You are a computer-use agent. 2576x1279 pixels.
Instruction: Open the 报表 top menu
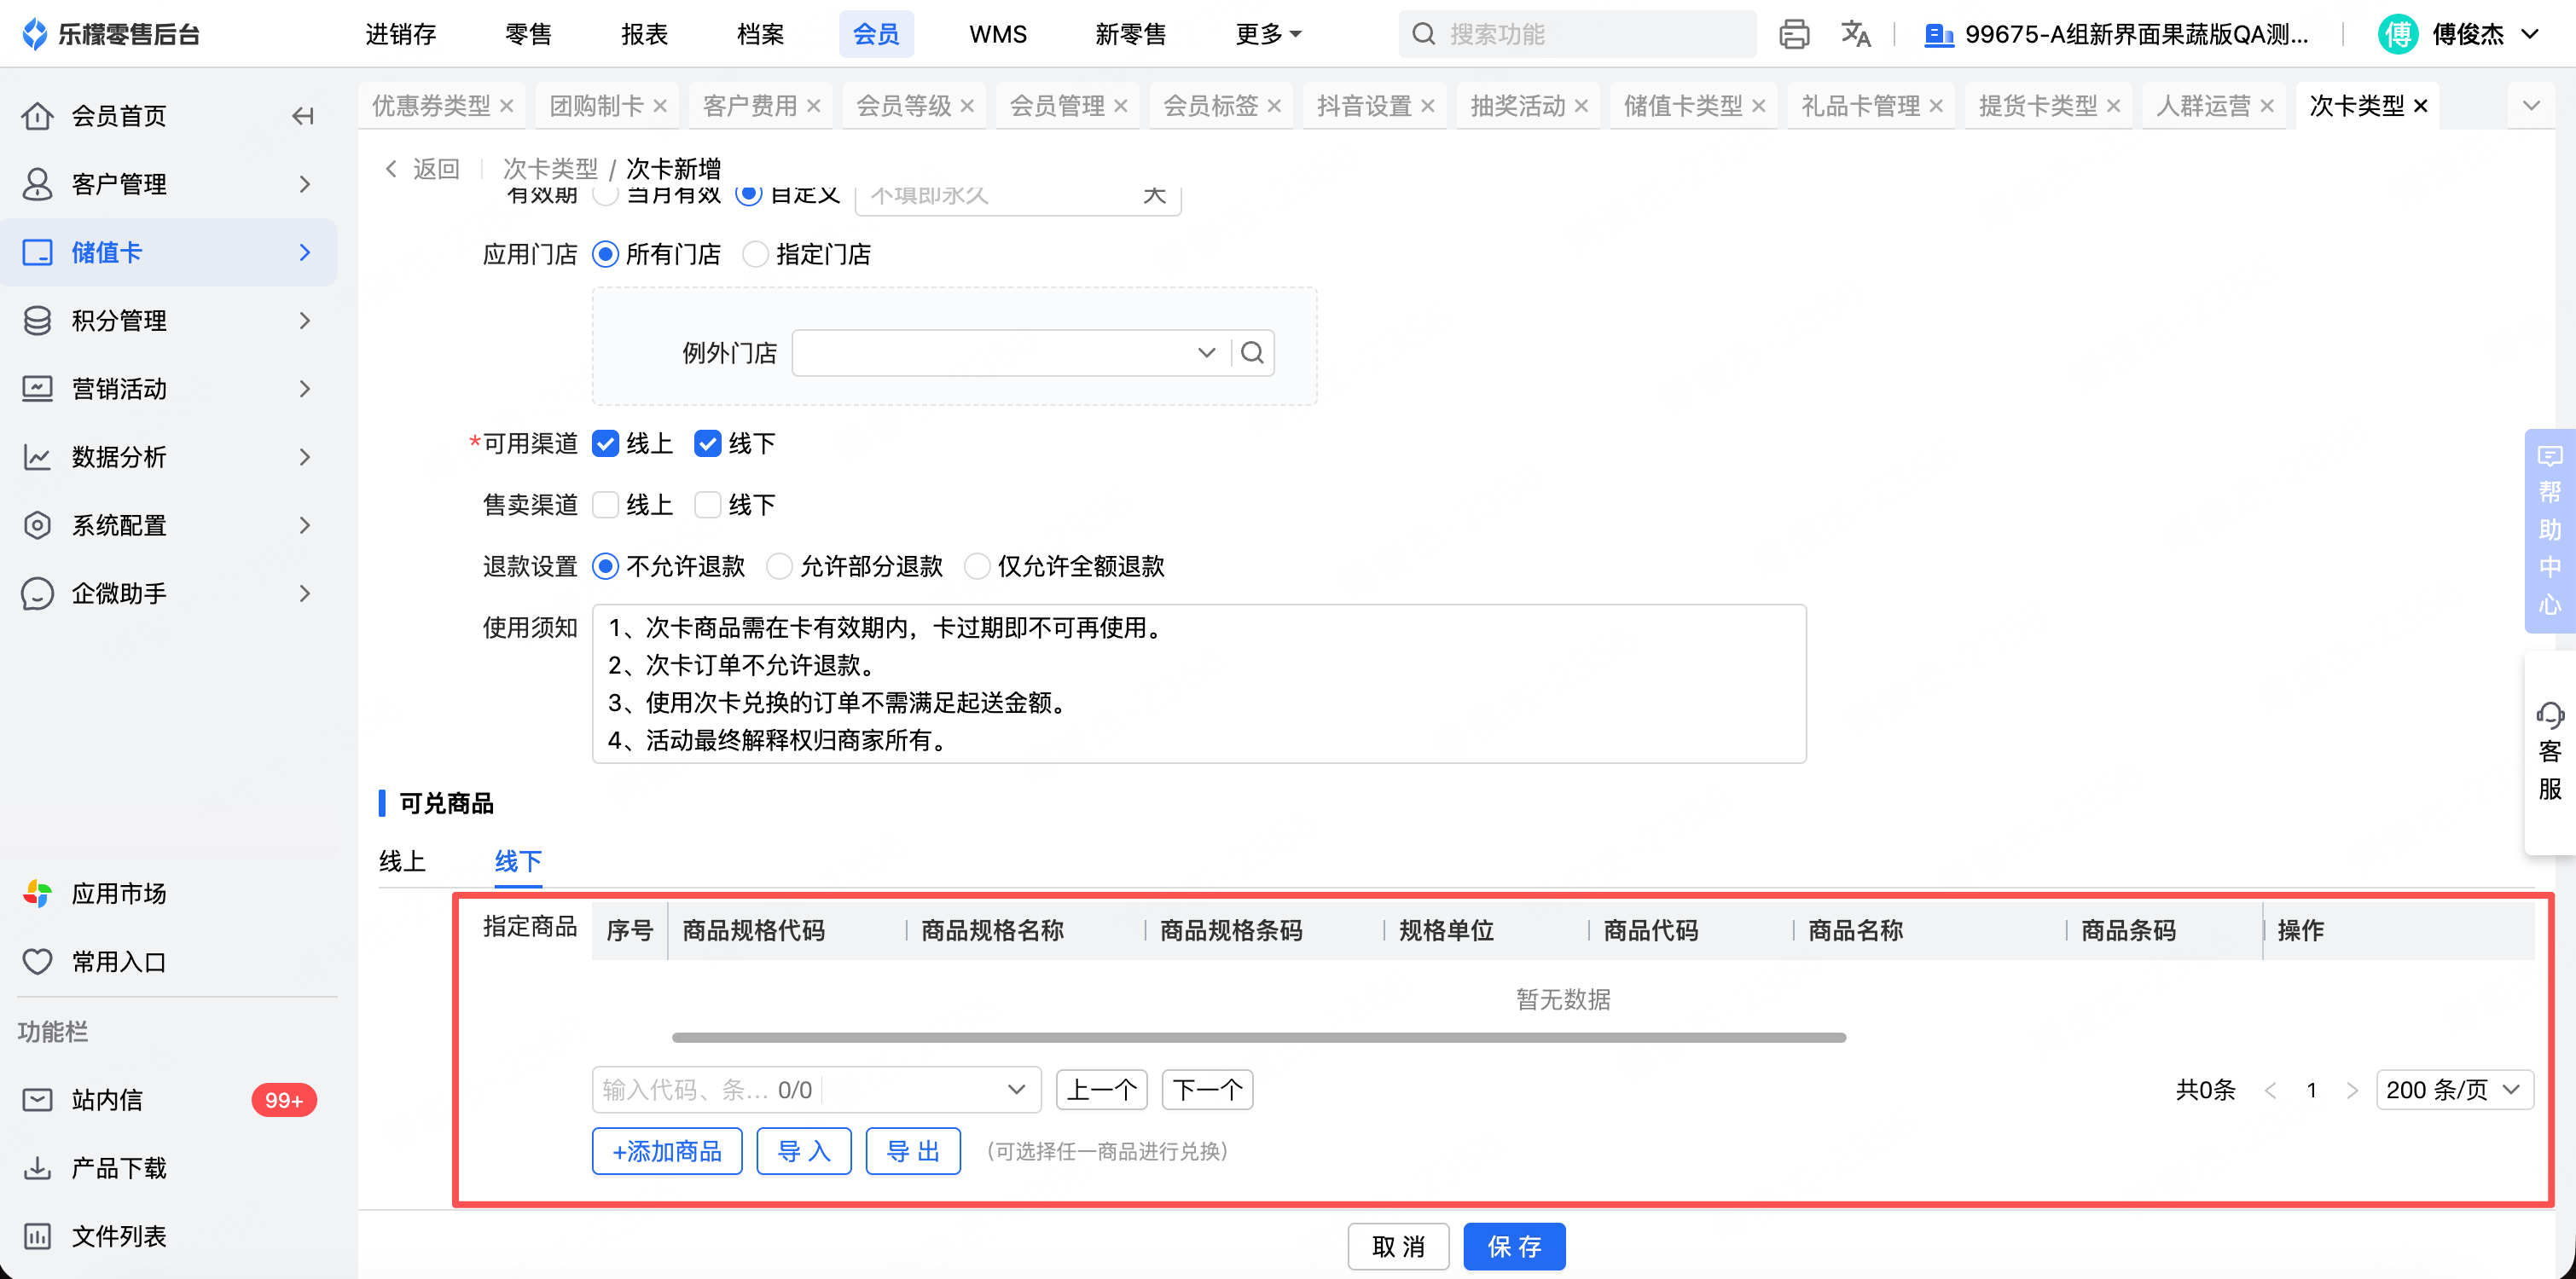coord(644,34)
